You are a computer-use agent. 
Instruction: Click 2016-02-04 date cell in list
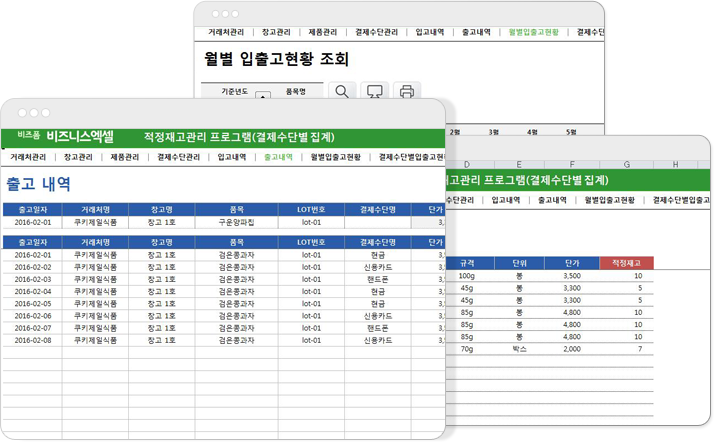coord(33,292)
